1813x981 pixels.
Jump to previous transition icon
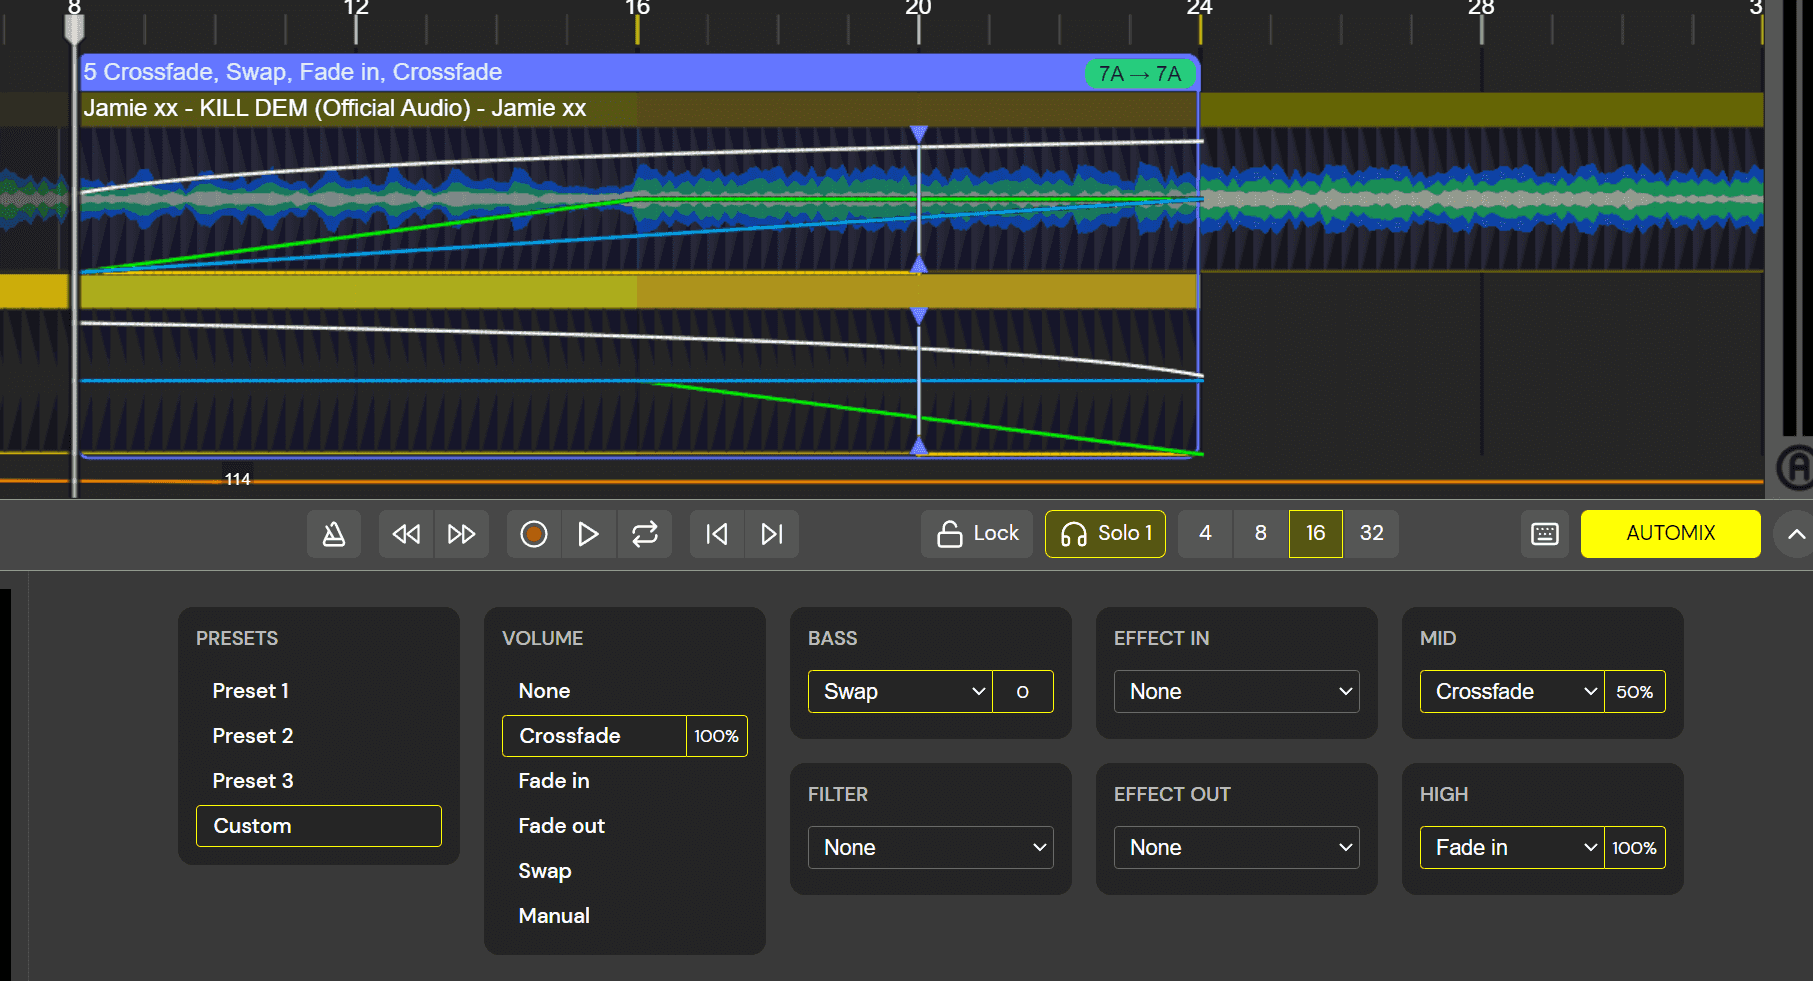(x=717, y=534)
